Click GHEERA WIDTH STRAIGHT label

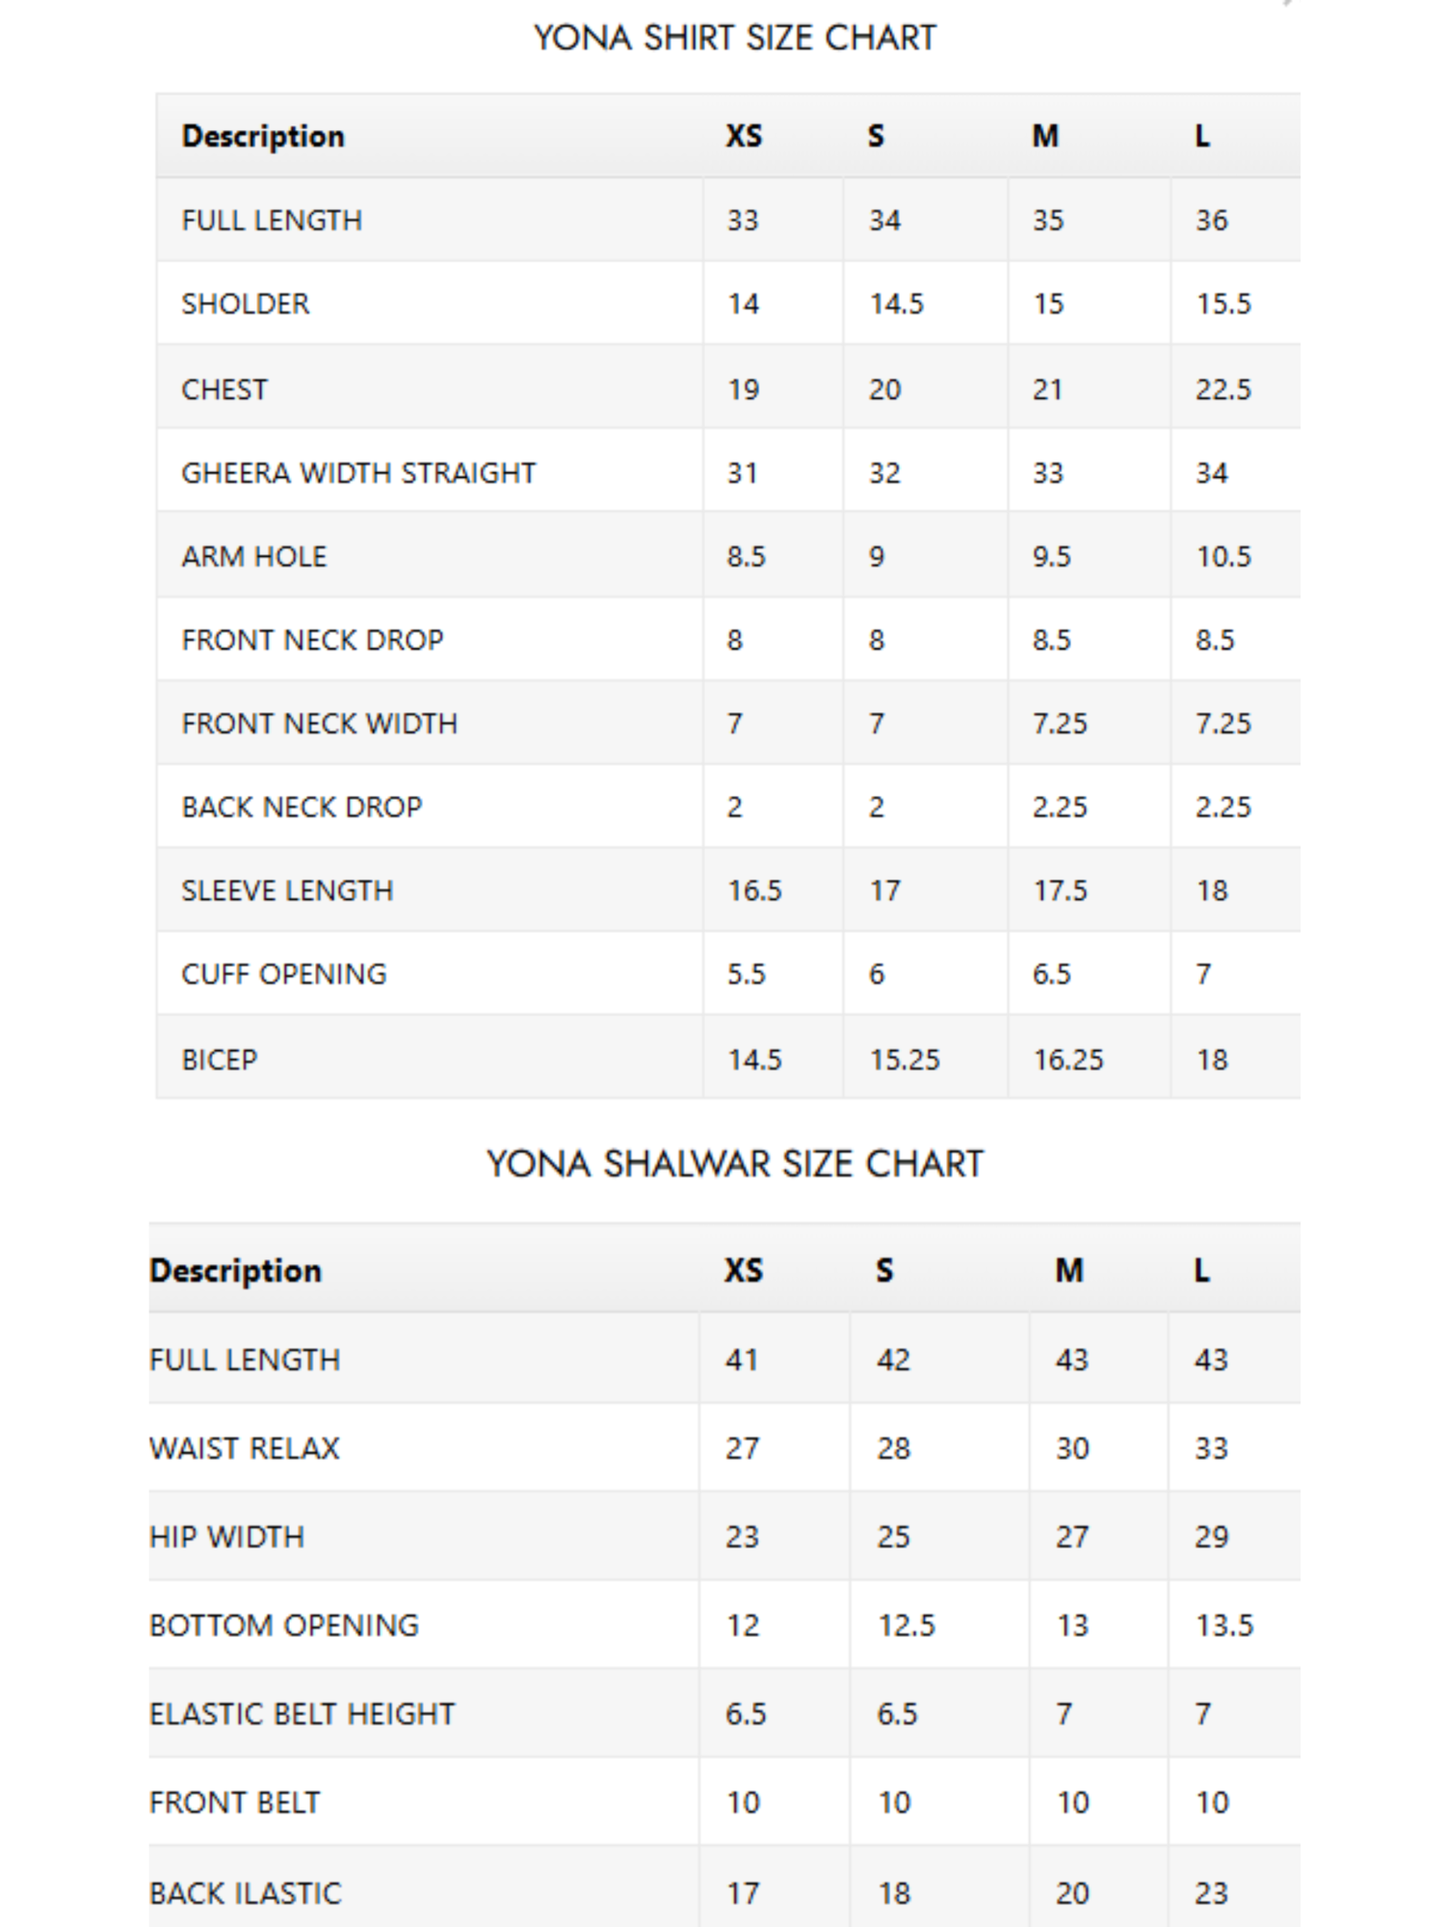coord(358,473)
